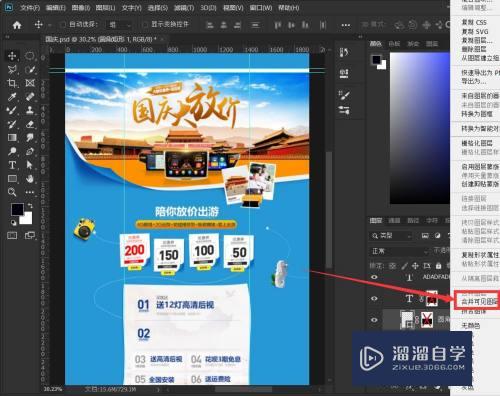The height and width of the screenshot is (396, 500).
Task: Click the foreground color swatch in toolbox
Action: click(x=17, y=210)
